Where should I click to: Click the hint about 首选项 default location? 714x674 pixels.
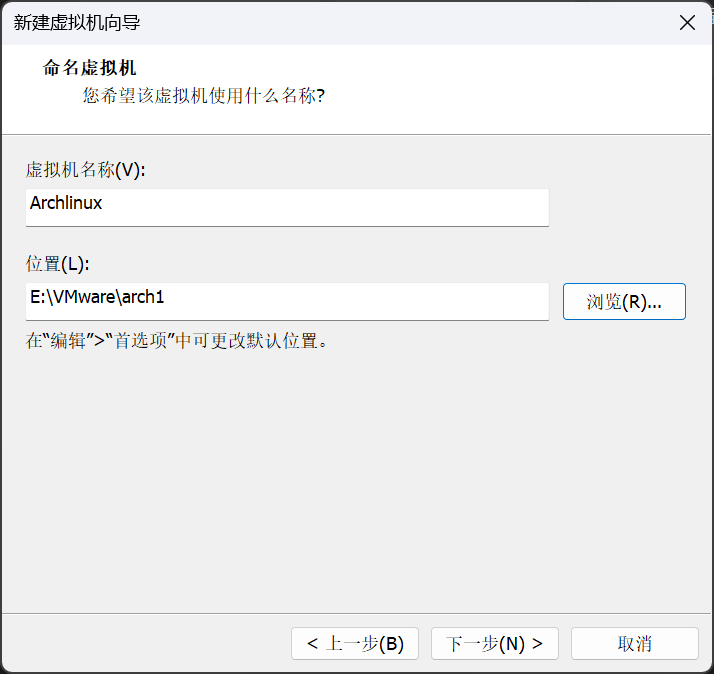(177, 340)
